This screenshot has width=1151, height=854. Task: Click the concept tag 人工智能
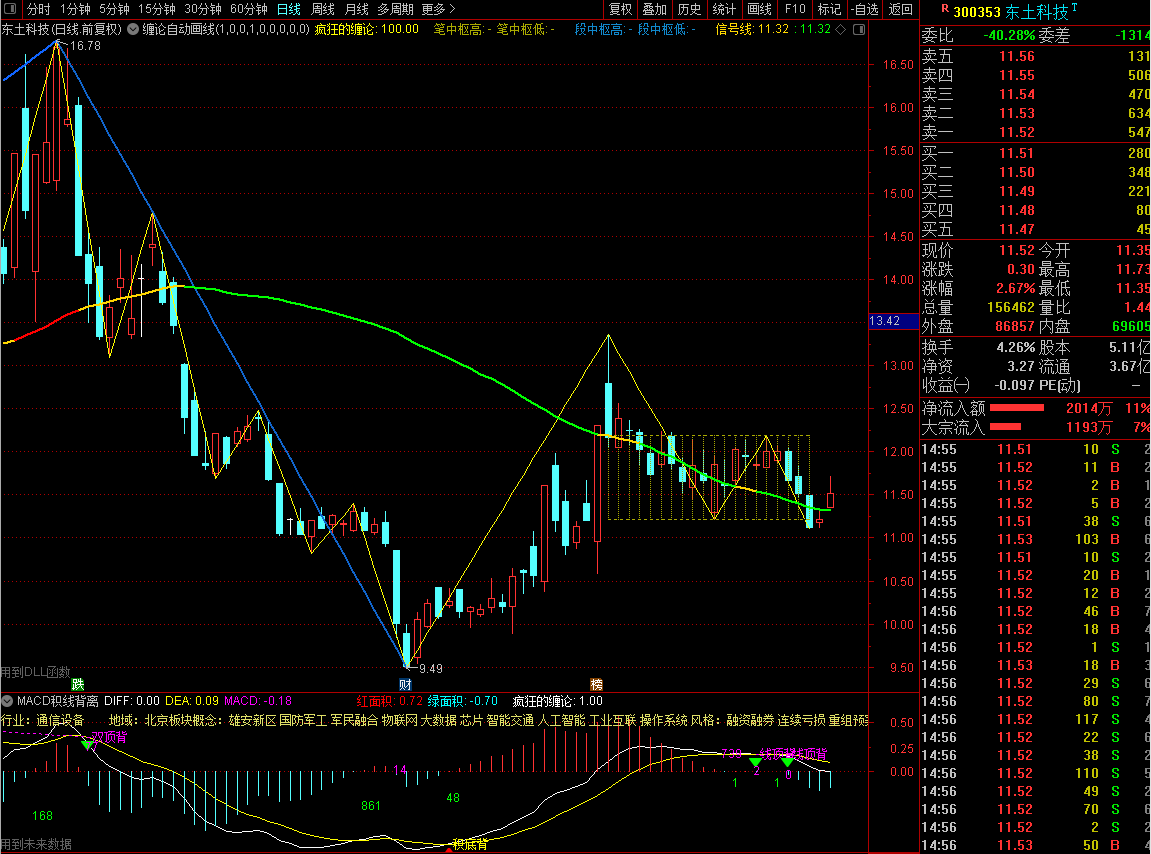[x=562, y=720]
